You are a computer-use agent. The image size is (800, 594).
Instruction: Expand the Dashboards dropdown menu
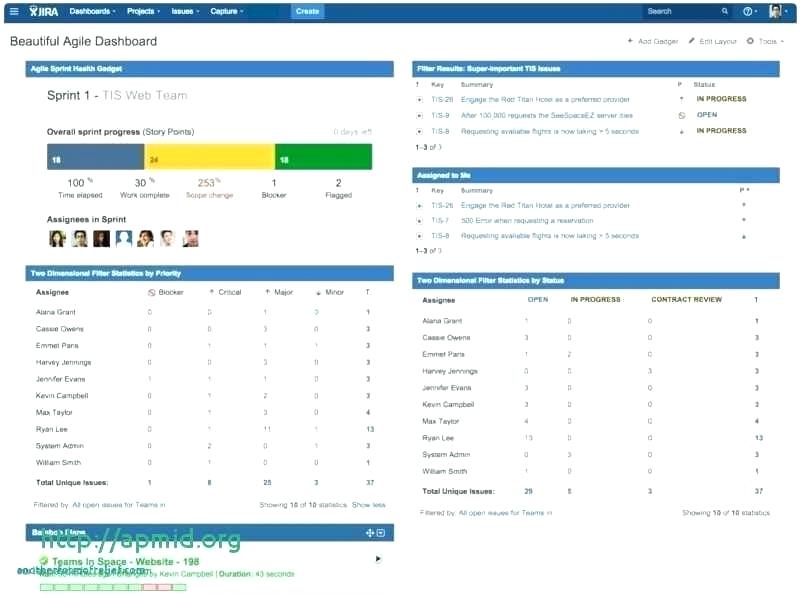pos(92,11)
